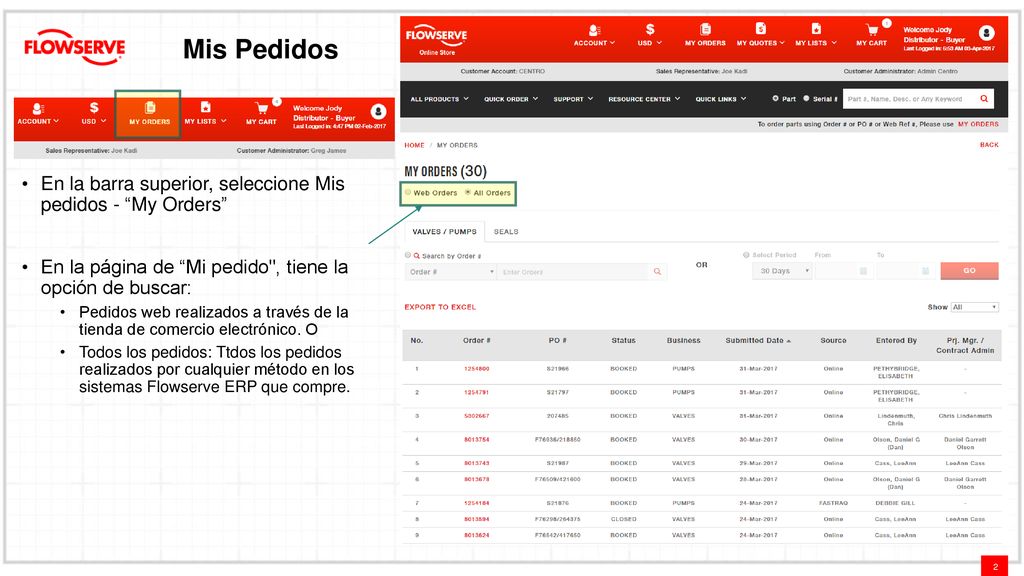Screen dimensions: 1024x576
Task: Switch to the Seals tab
Action: (506, 232)
